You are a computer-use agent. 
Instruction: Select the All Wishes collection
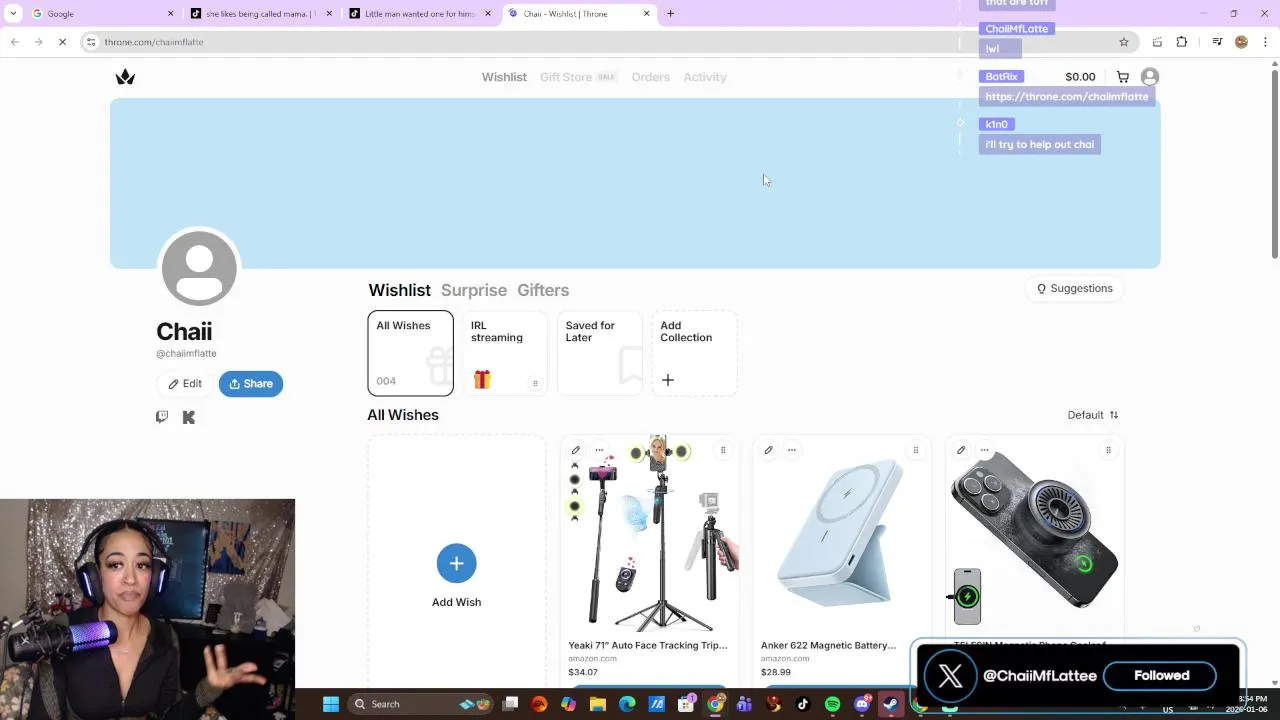410,353
